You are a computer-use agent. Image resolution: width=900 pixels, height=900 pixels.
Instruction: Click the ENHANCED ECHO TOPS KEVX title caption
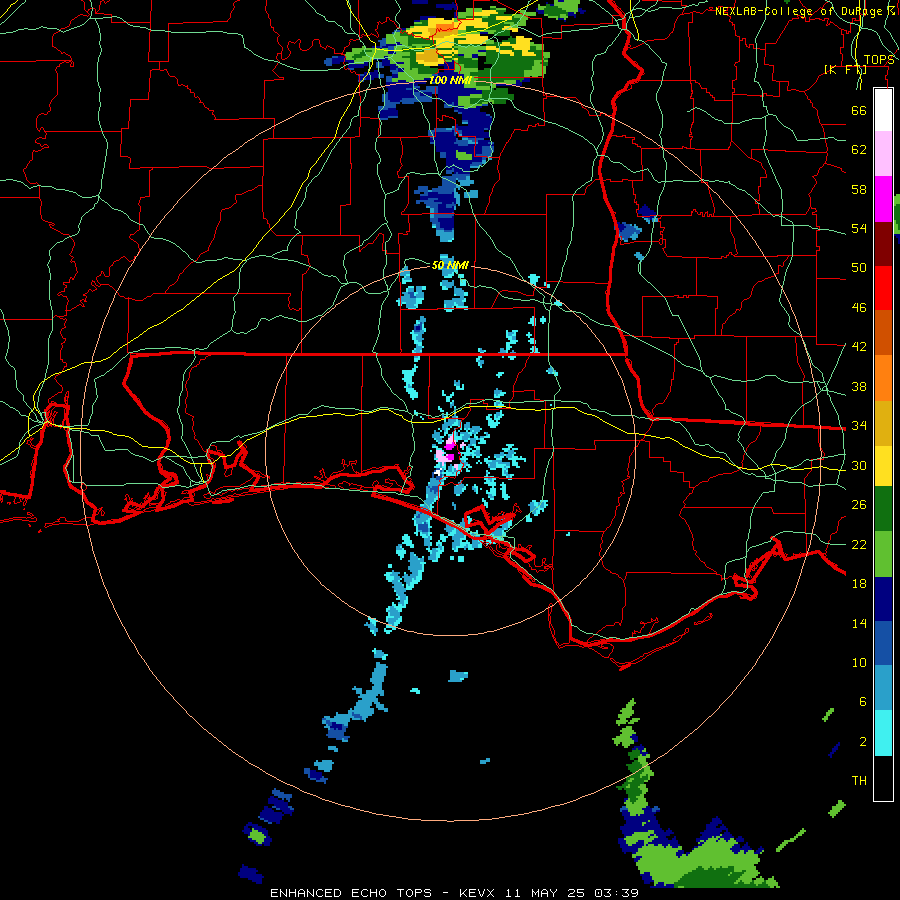(454, 893)
